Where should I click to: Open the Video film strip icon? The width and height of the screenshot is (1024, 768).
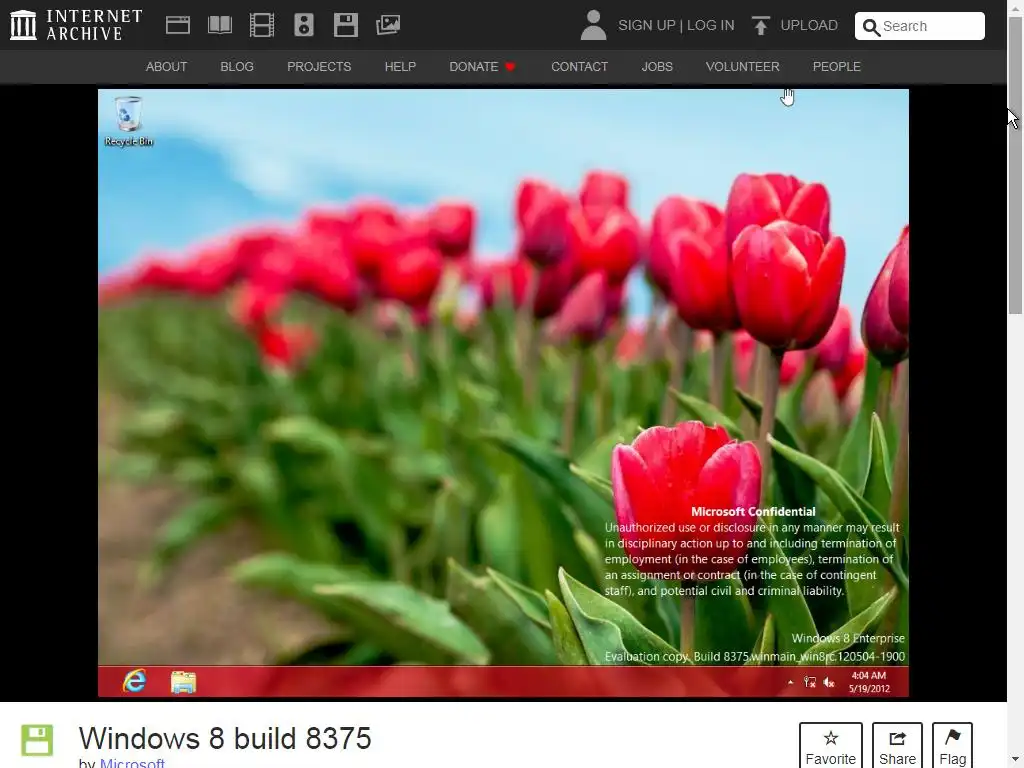262,25
